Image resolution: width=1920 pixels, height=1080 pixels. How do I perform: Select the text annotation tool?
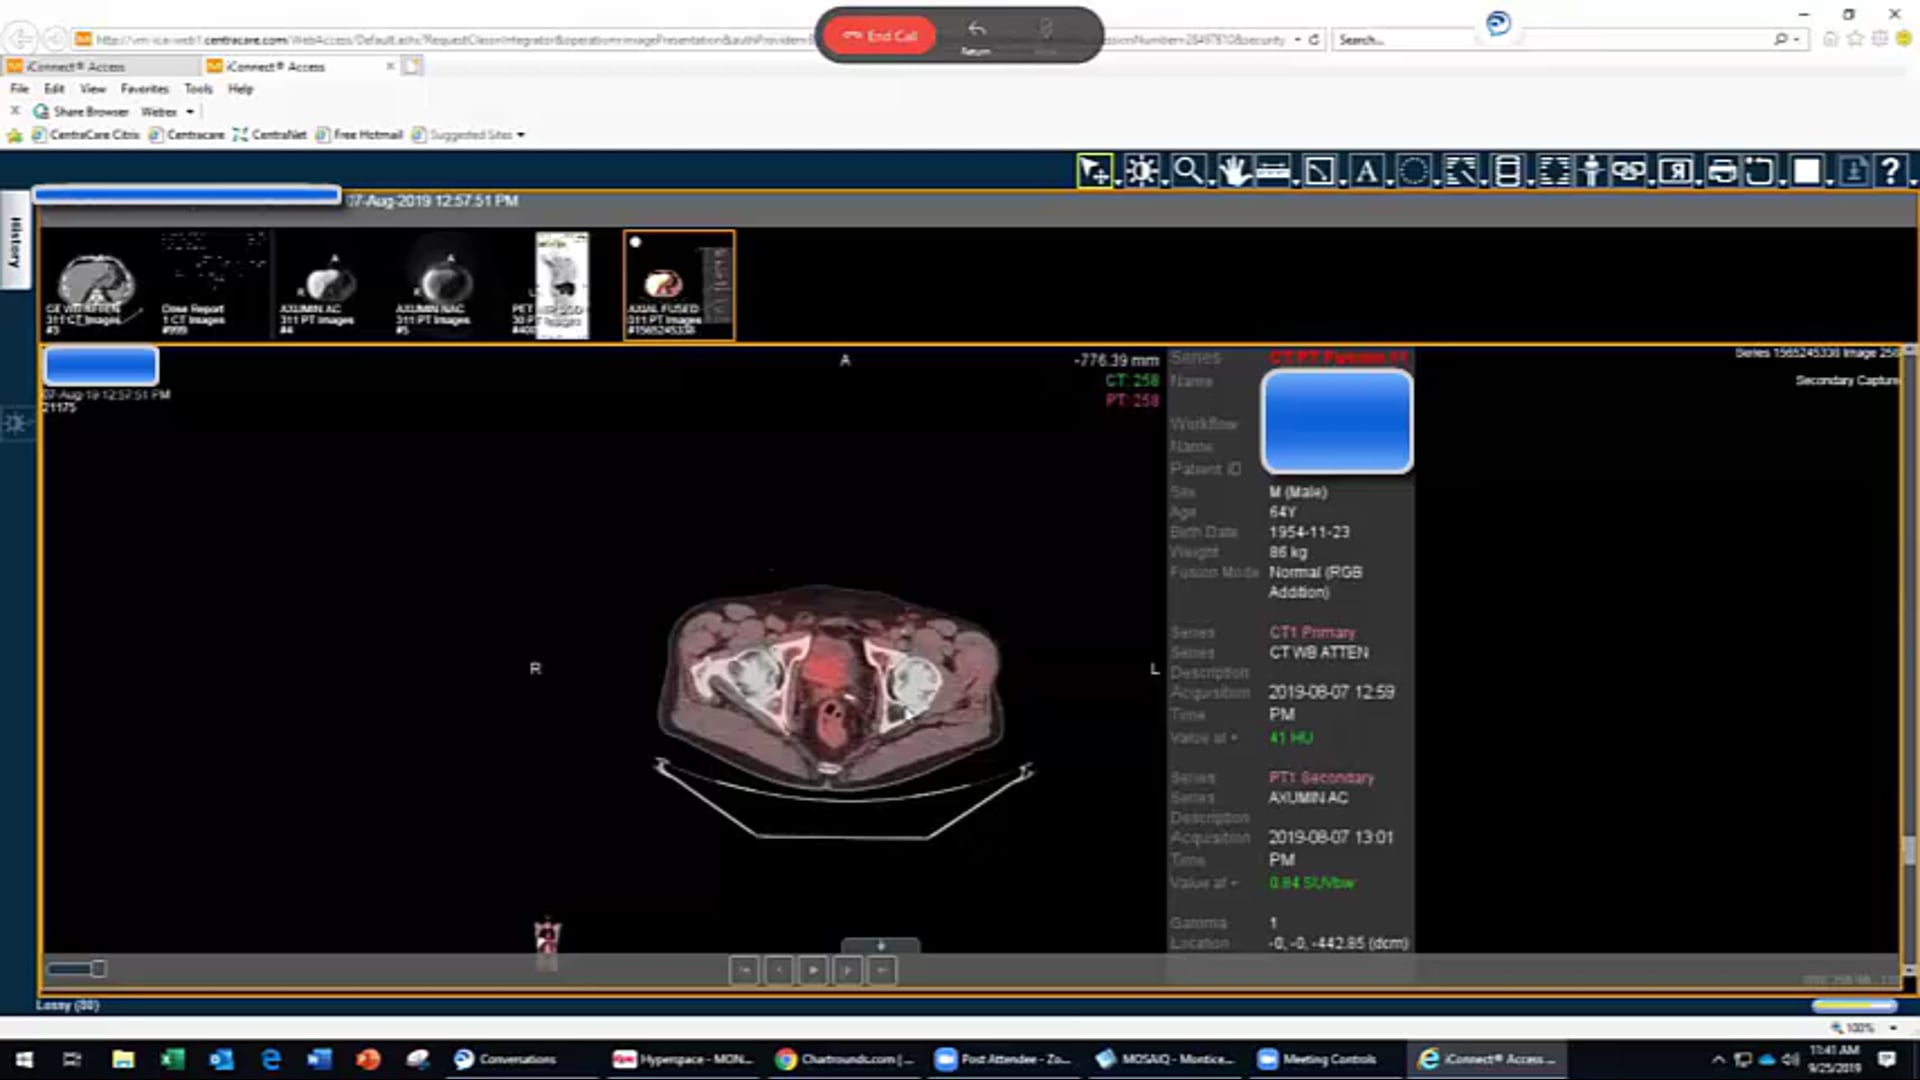point(1366,171)
